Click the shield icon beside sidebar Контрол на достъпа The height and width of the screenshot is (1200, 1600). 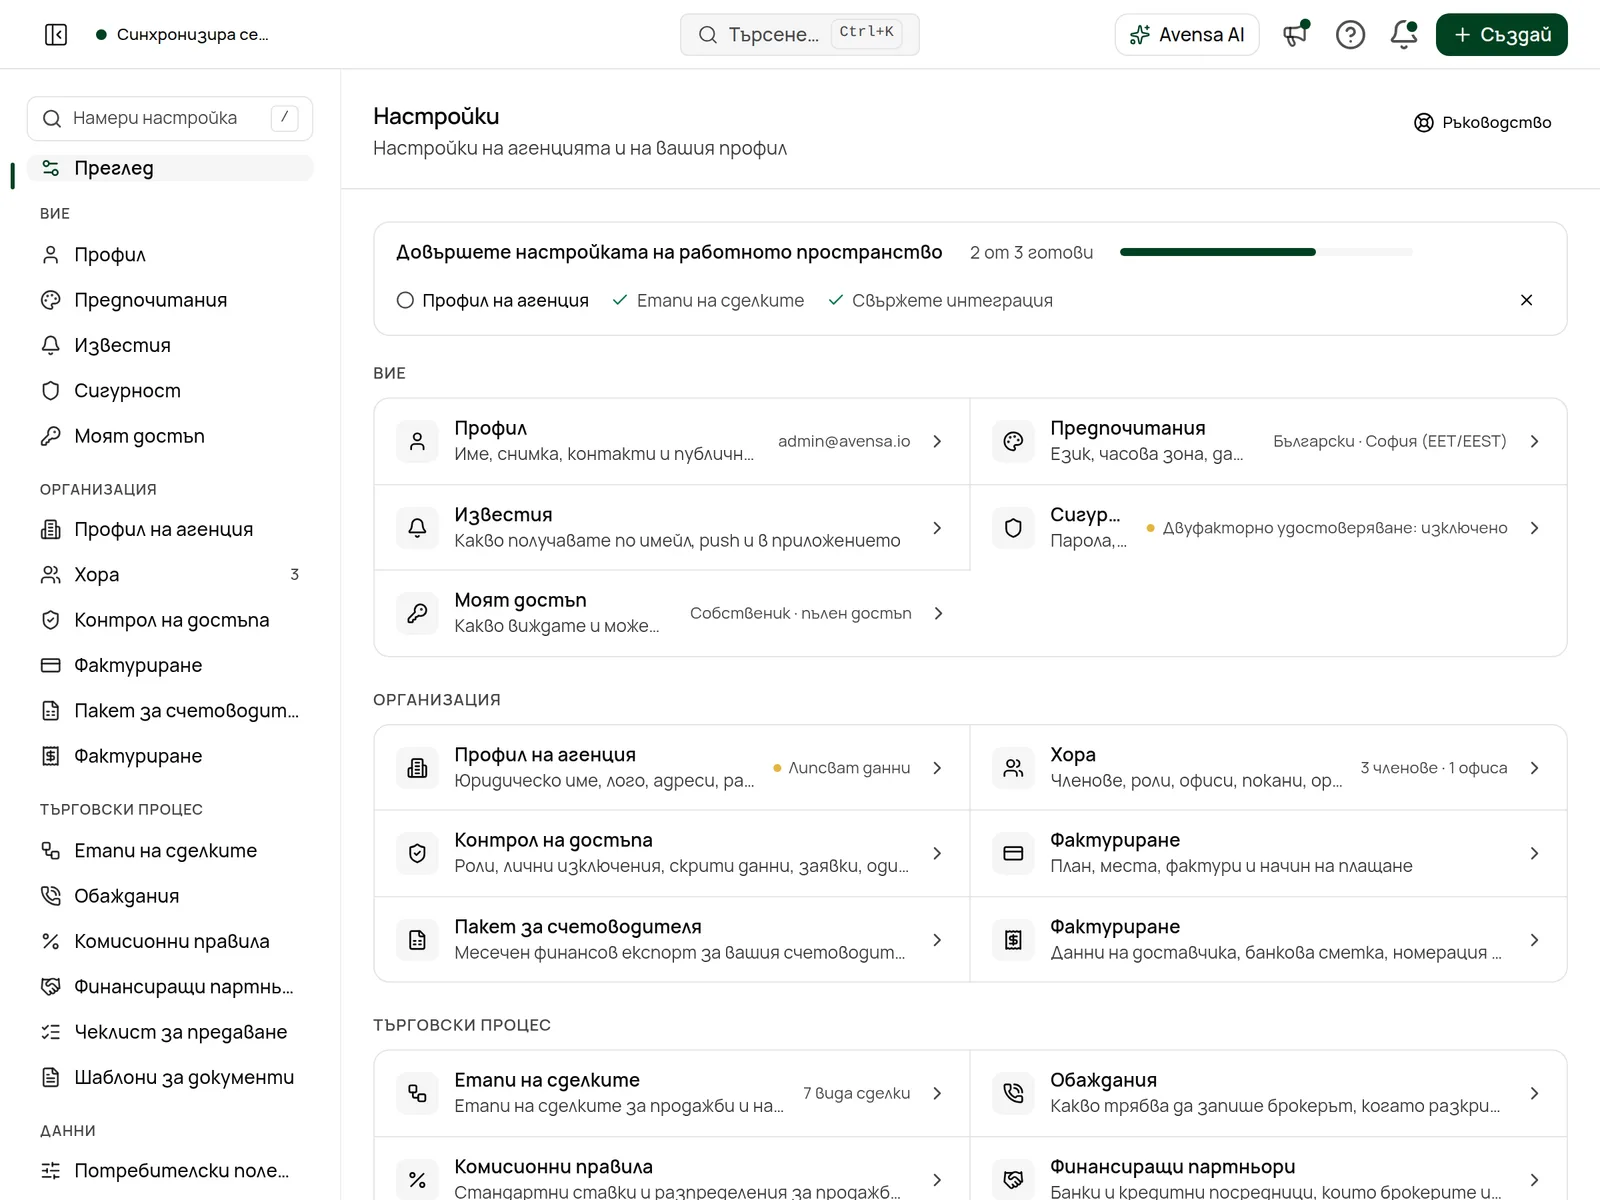pos(51,620)
